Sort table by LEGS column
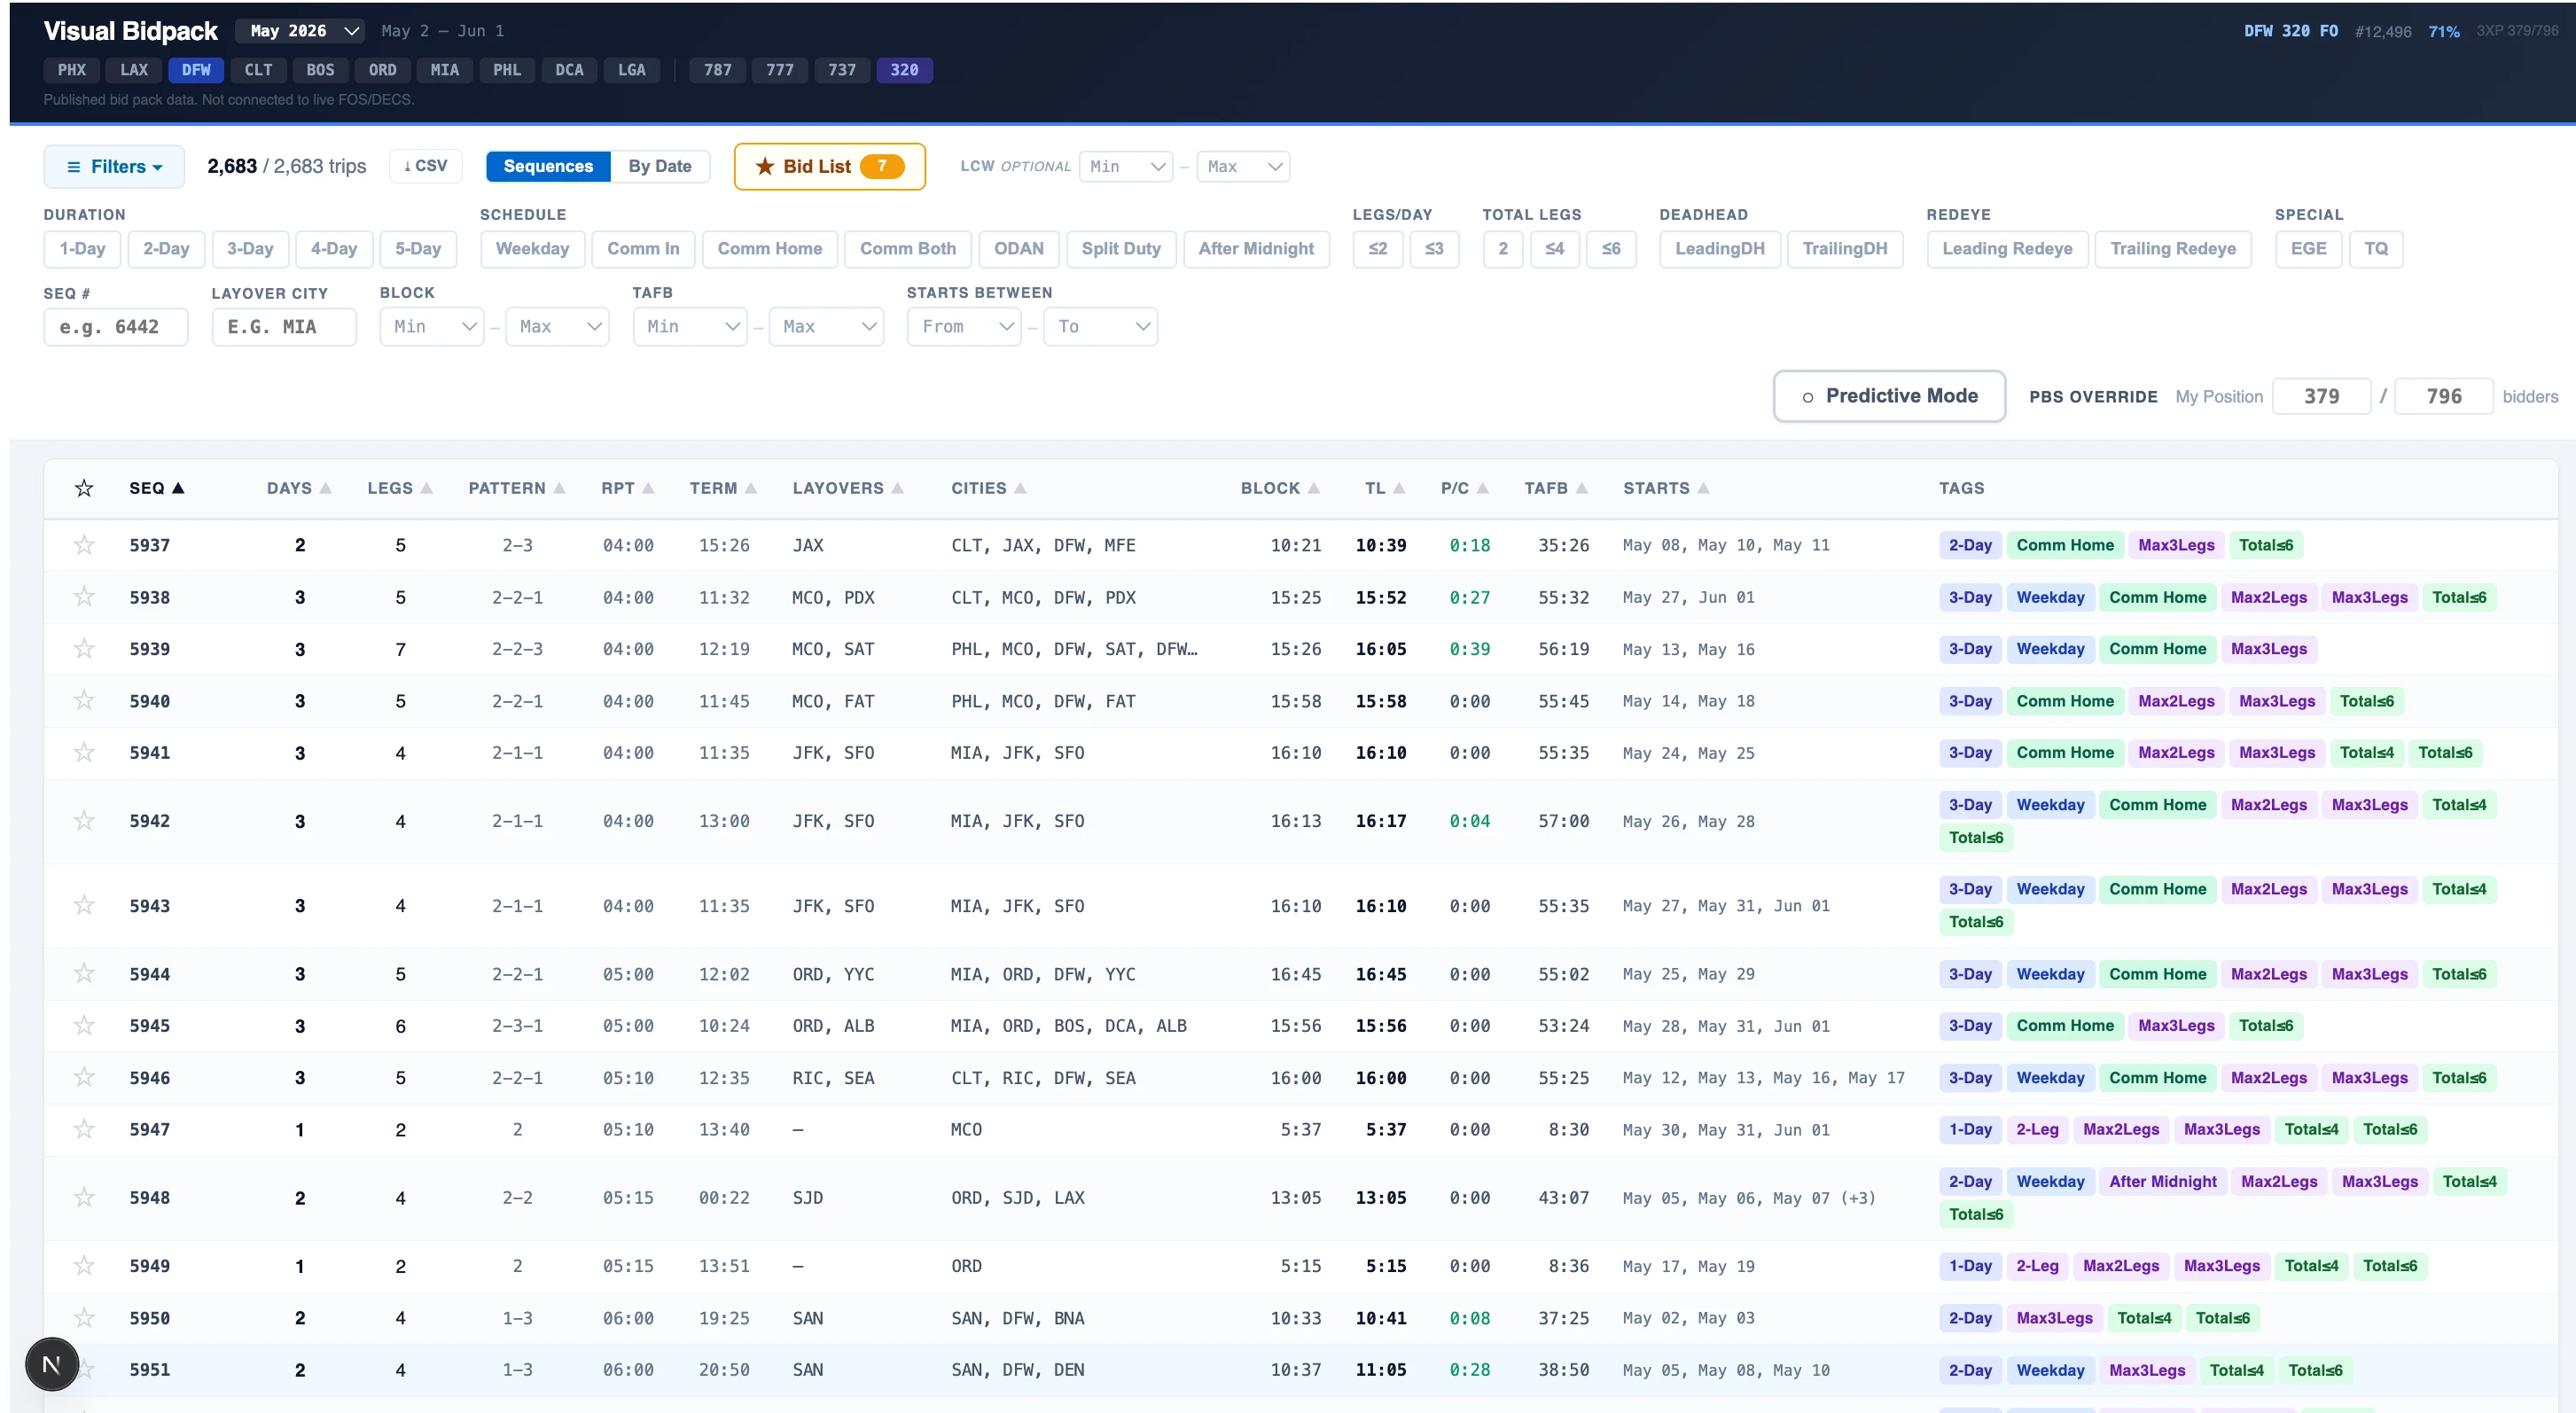The image size is (2576, 1413). [x=399, y=488]
